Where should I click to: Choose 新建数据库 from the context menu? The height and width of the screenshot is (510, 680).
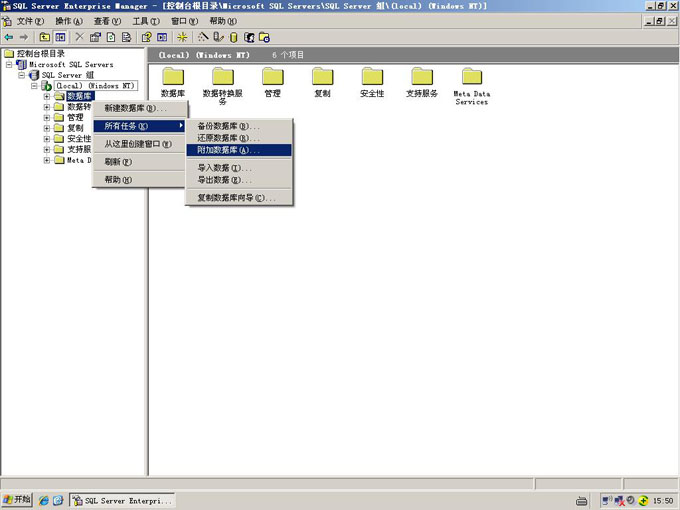coord(140,108)
